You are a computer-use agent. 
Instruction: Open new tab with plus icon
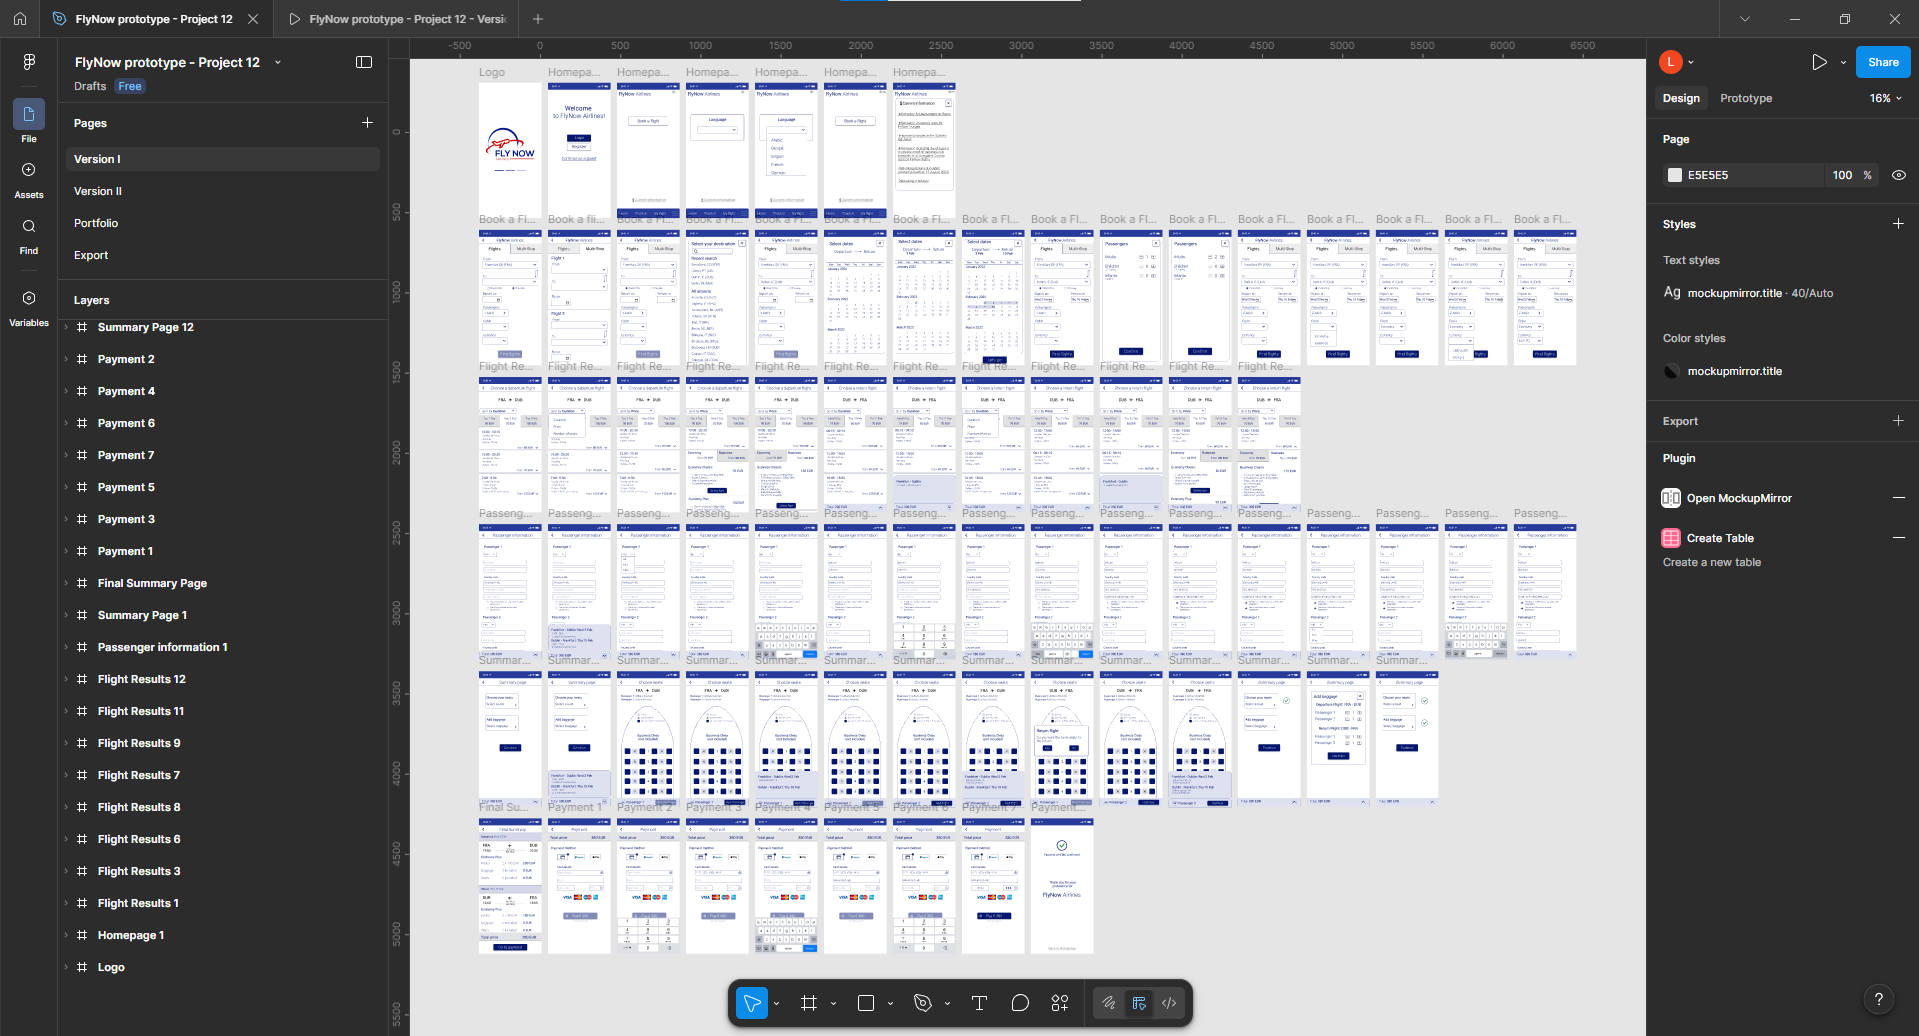538,19
